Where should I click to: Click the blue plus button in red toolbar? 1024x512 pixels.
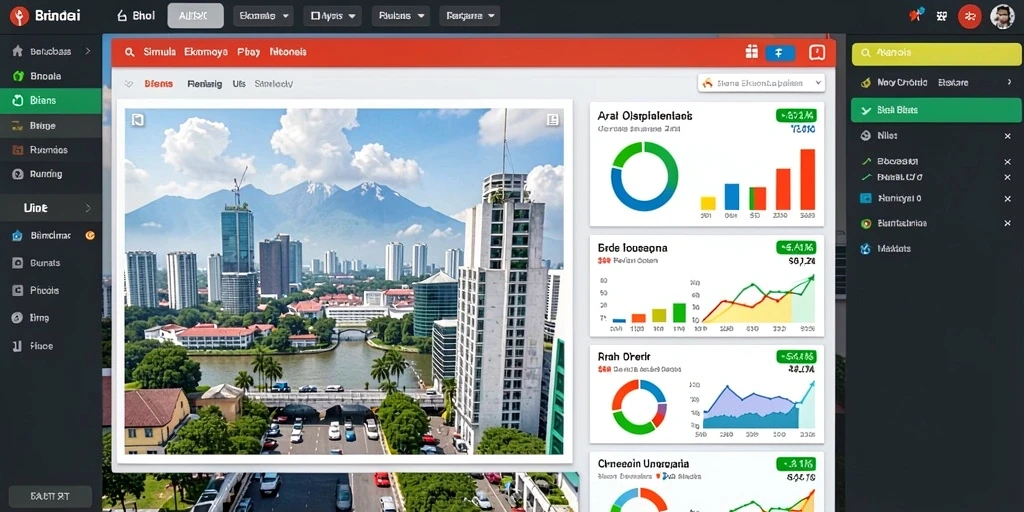(780, 53)
